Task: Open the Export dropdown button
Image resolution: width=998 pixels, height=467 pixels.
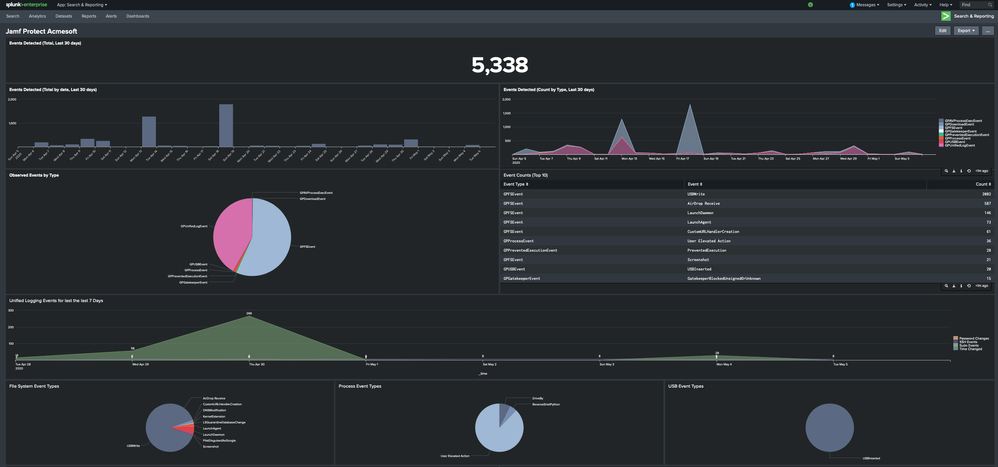Action: click(x=966, y=31)
